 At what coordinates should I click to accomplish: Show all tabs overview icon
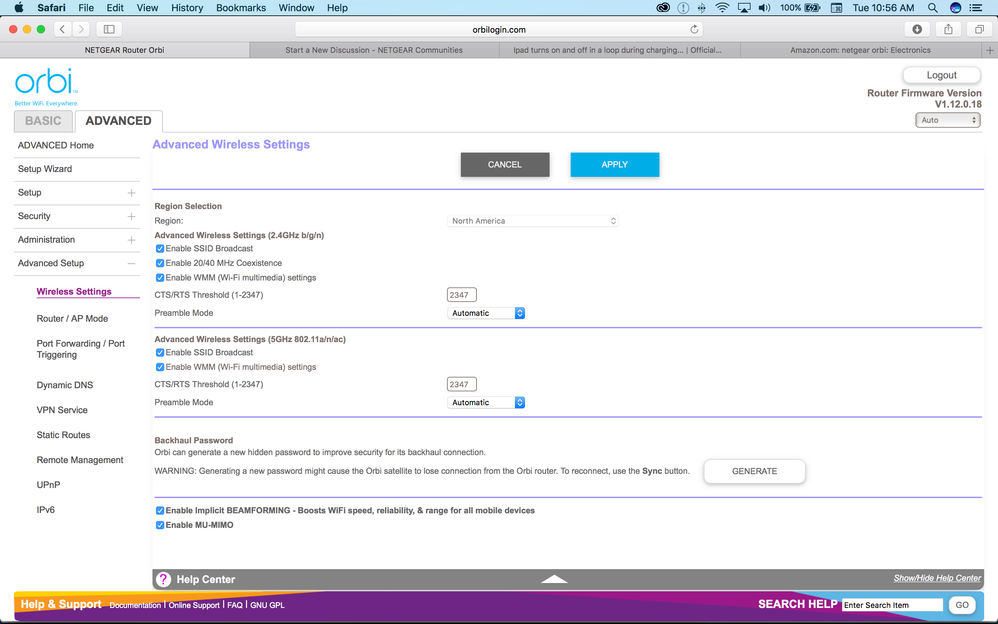[x=980, y=29]
